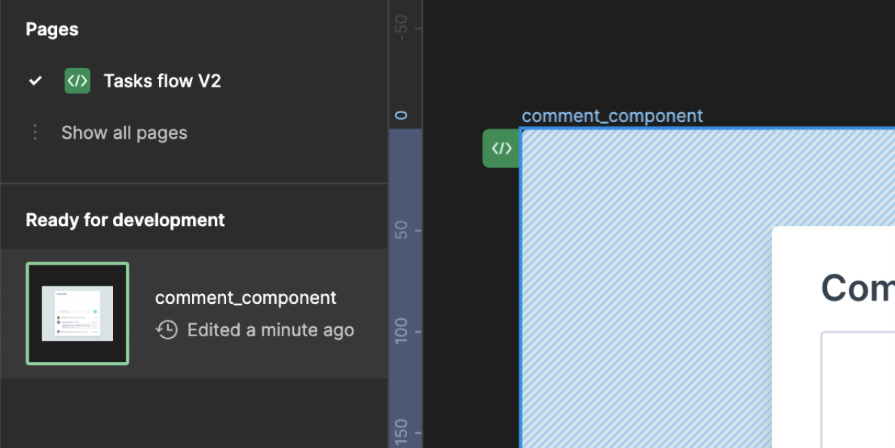Image resolution: width=895 pixels, height=448 pixels.
Task: Click the blue striped frame padding area
Action: (x=640, y=300)
